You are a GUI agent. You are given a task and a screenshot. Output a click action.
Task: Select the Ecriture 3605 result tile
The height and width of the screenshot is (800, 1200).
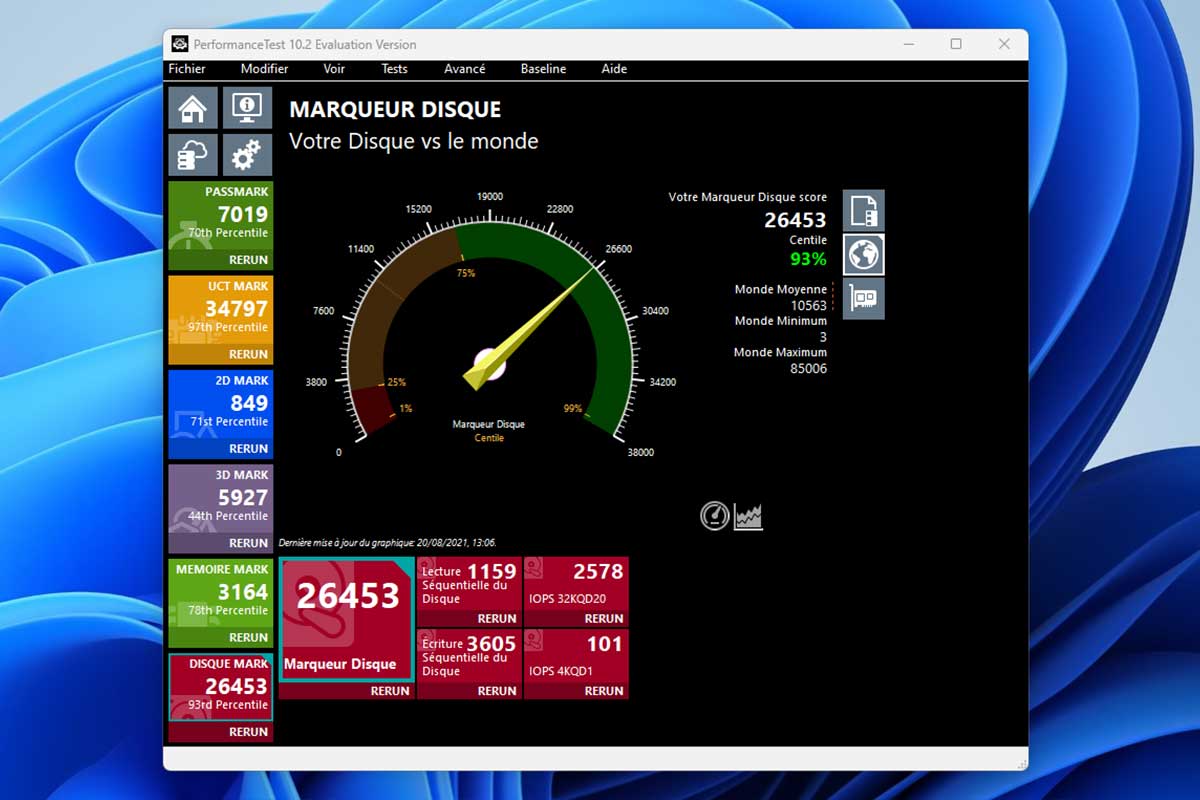pos(469,656)
